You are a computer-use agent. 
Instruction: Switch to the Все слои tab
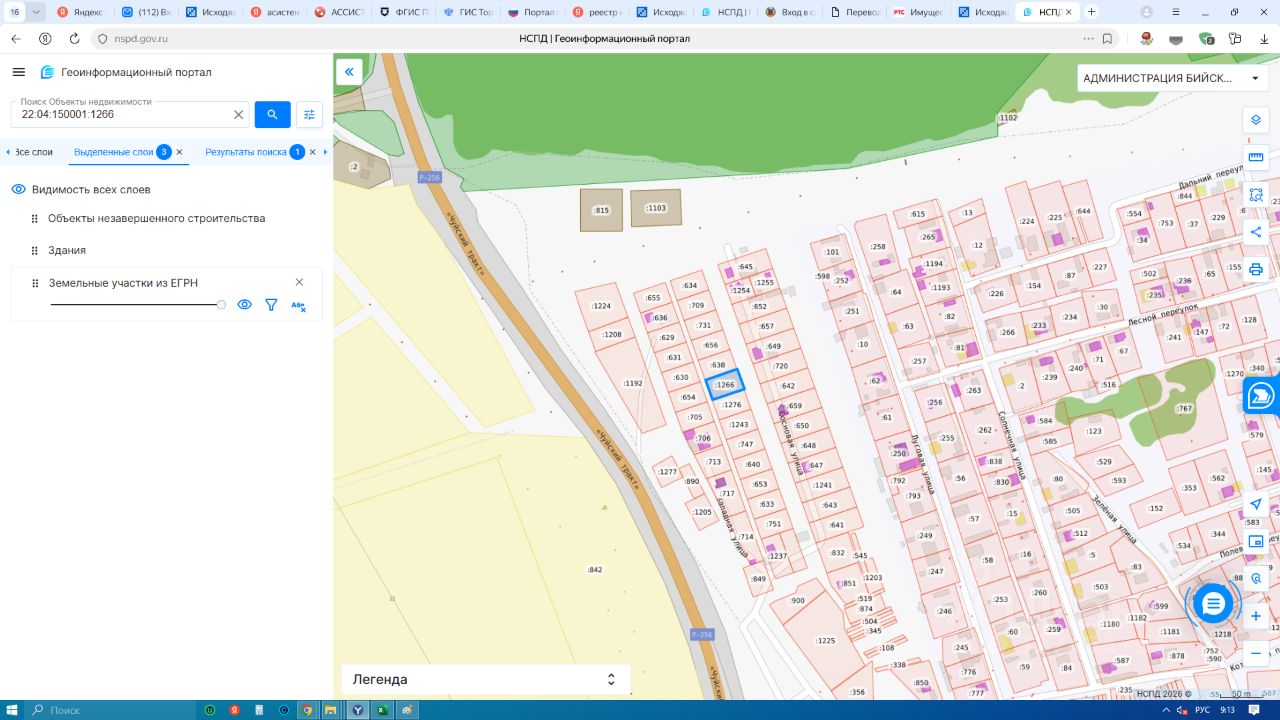click(33, 152)
